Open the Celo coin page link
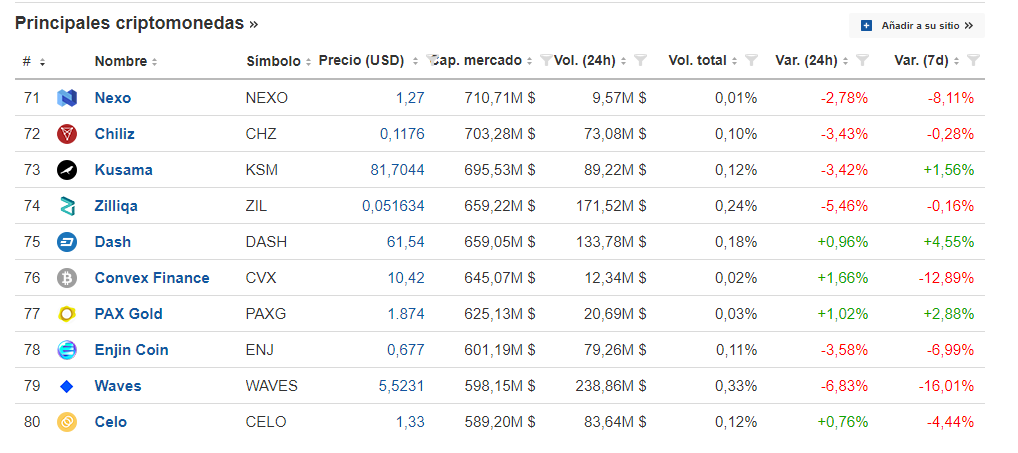Image resolution: width=1018 pixels, height=453 pixels. [x=111, y=422]
